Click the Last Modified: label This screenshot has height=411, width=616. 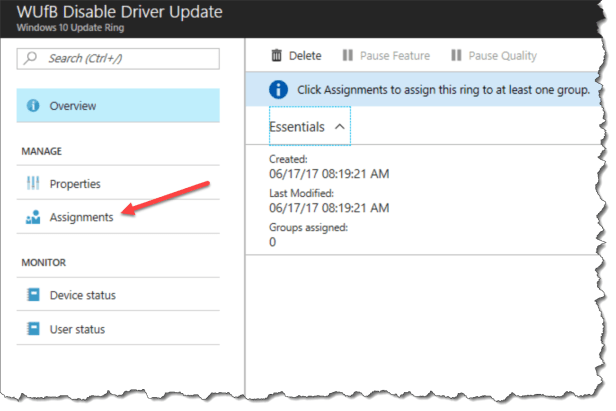pos(301,193)
